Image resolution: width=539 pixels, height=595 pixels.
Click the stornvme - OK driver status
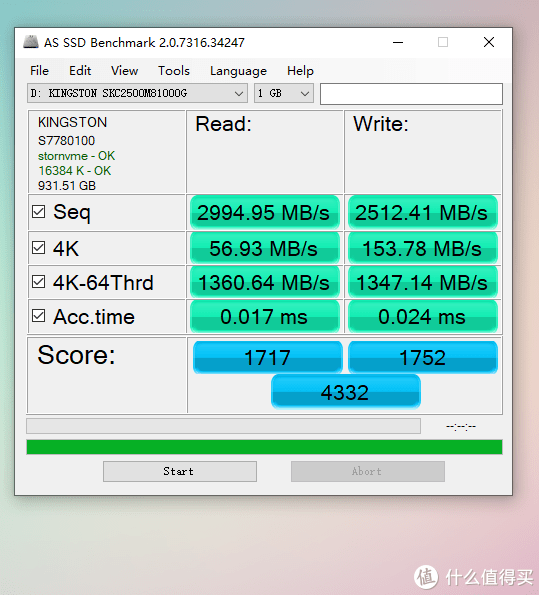pos(76,156)
